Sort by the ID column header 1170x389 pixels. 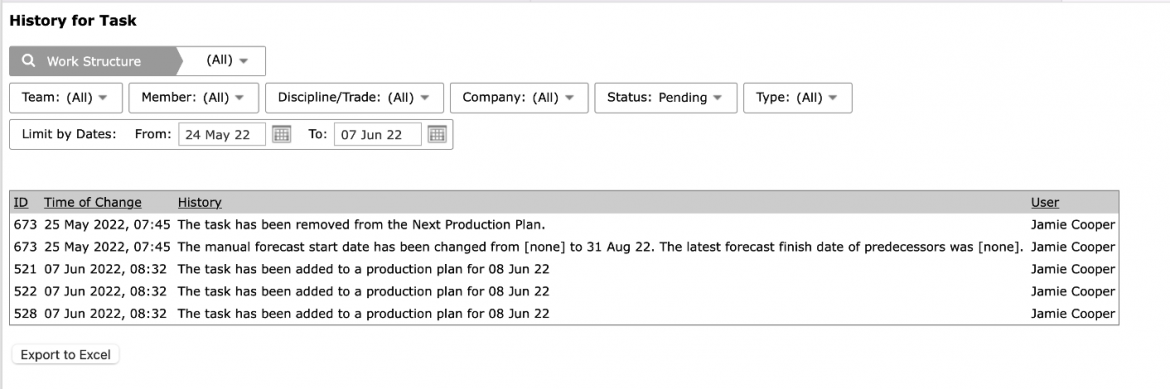point(21,202)
